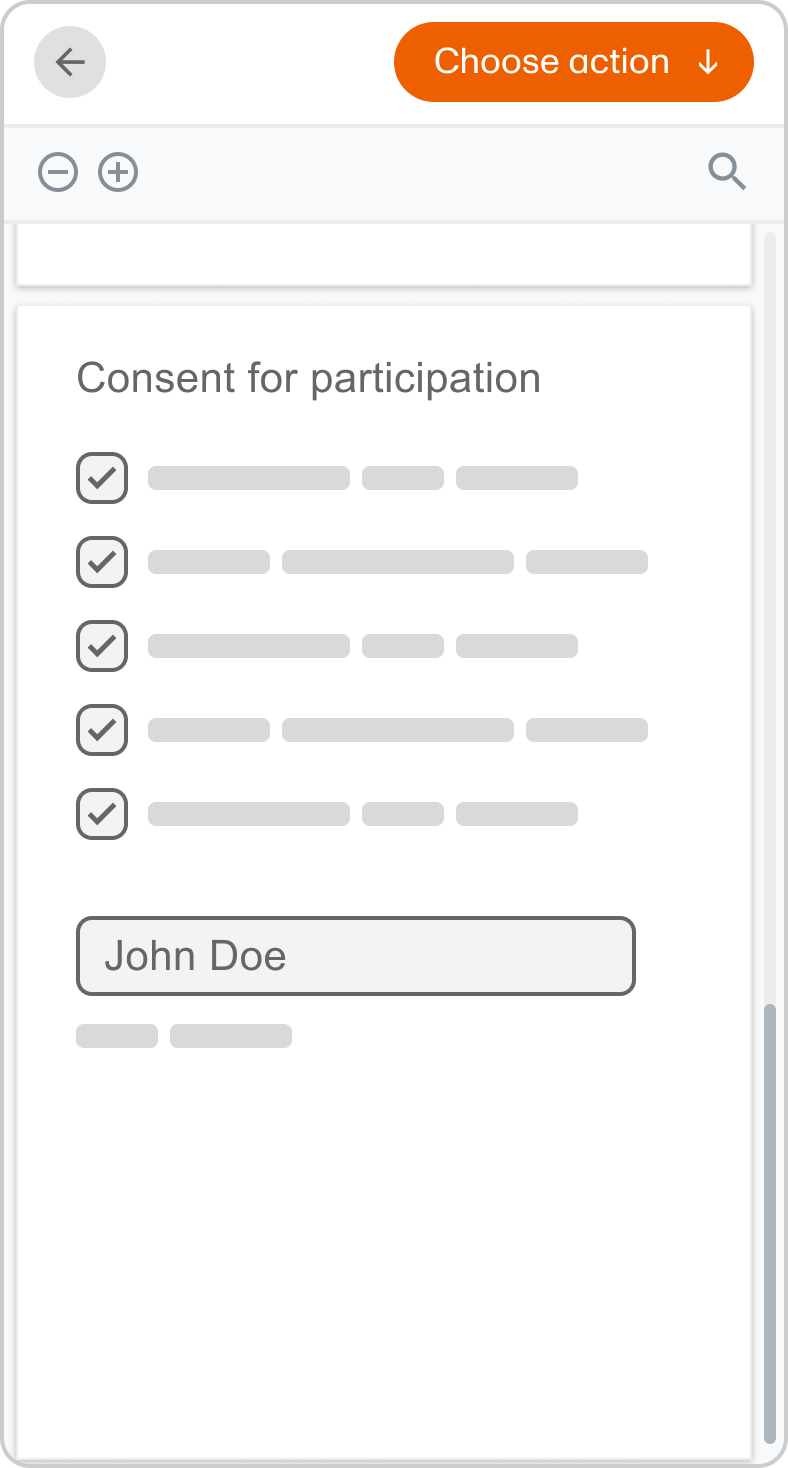Image resolution: width=788 pixels, height=1468 pixels.
Task: Clear the fourth consent checkbox
Action: (x=102, y=730)
